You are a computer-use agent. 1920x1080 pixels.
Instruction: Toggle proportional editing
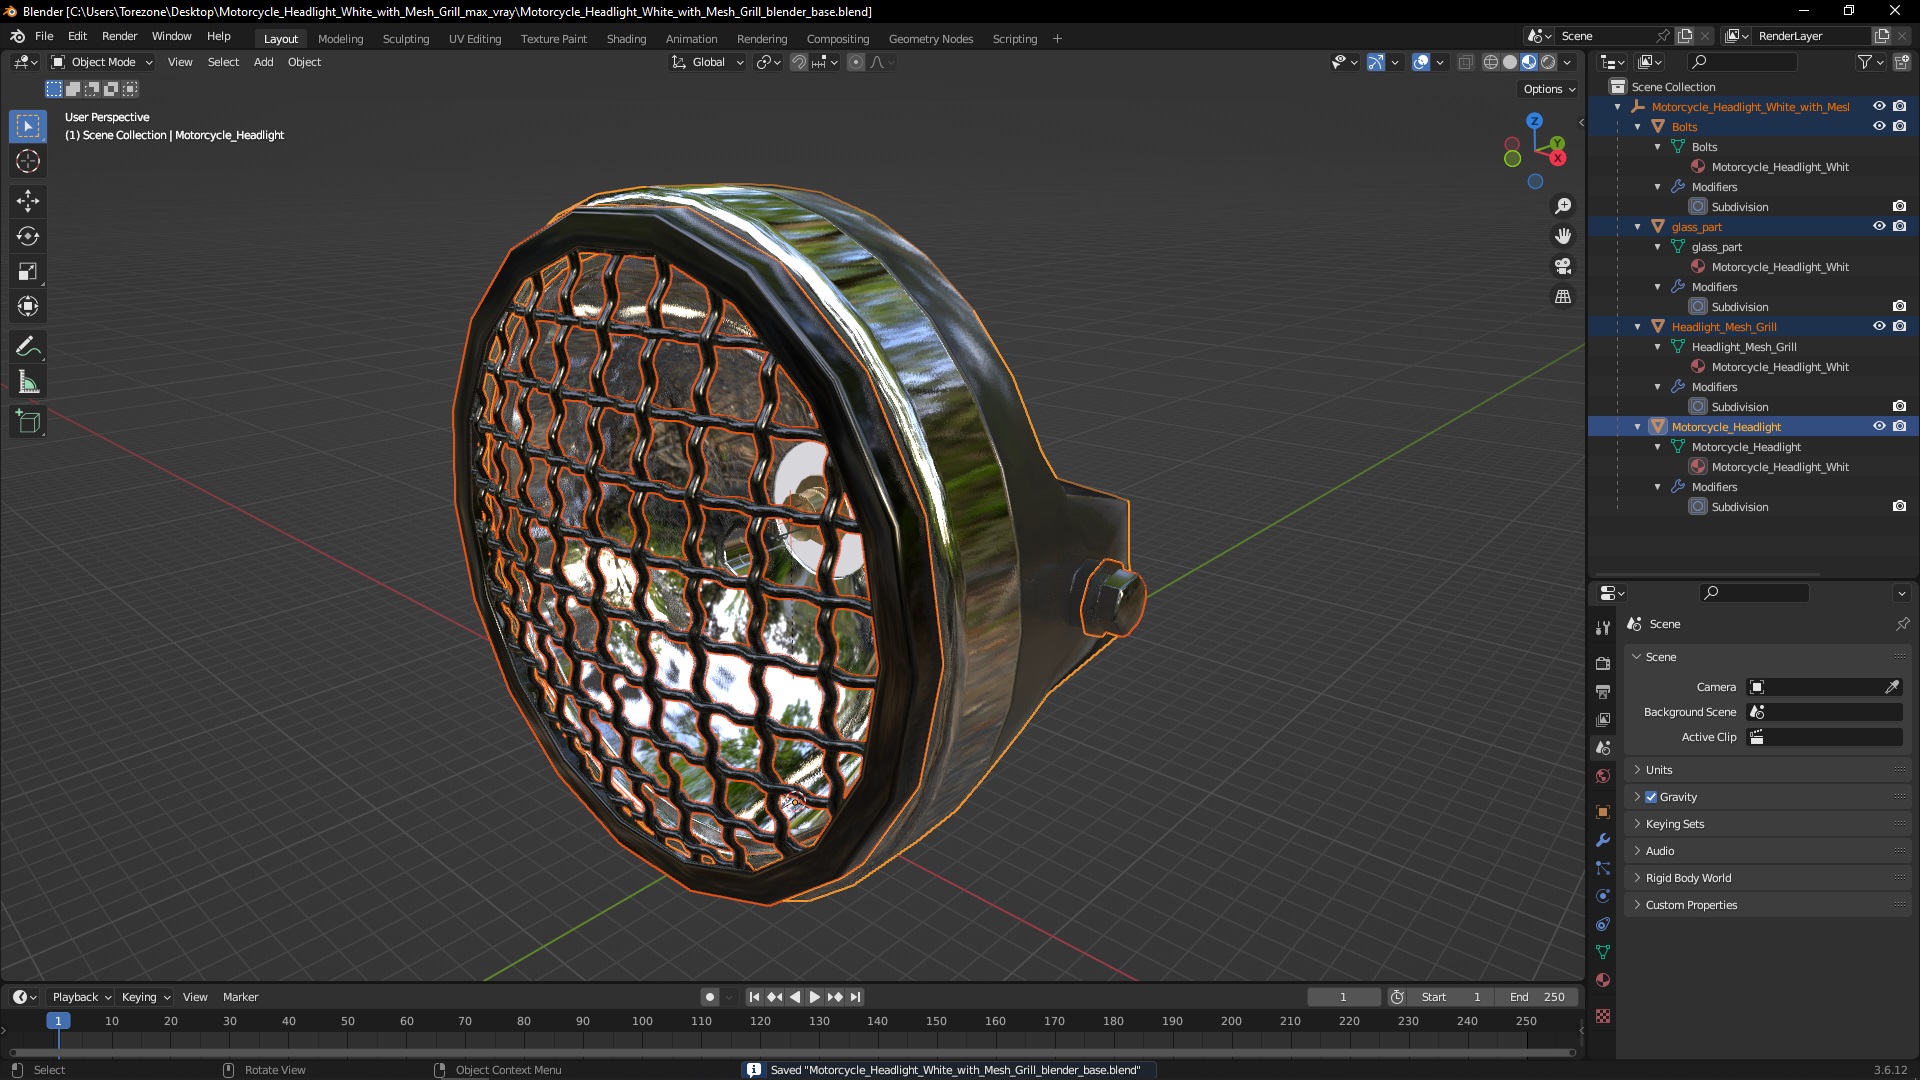[856, 62]
